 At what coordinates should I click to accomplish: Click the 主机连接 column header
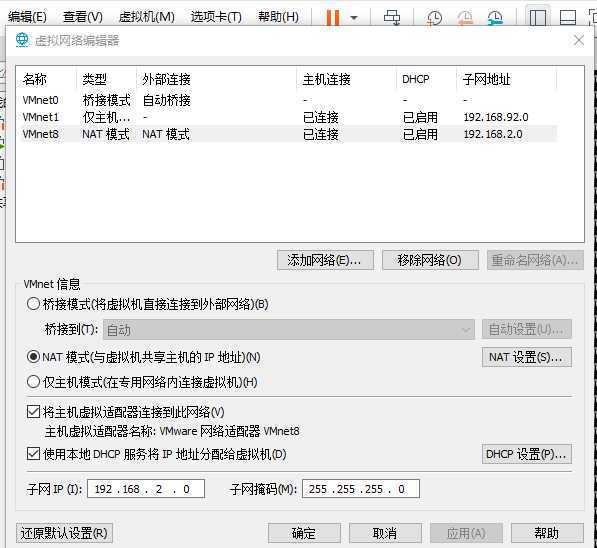[x=346, y=79]
